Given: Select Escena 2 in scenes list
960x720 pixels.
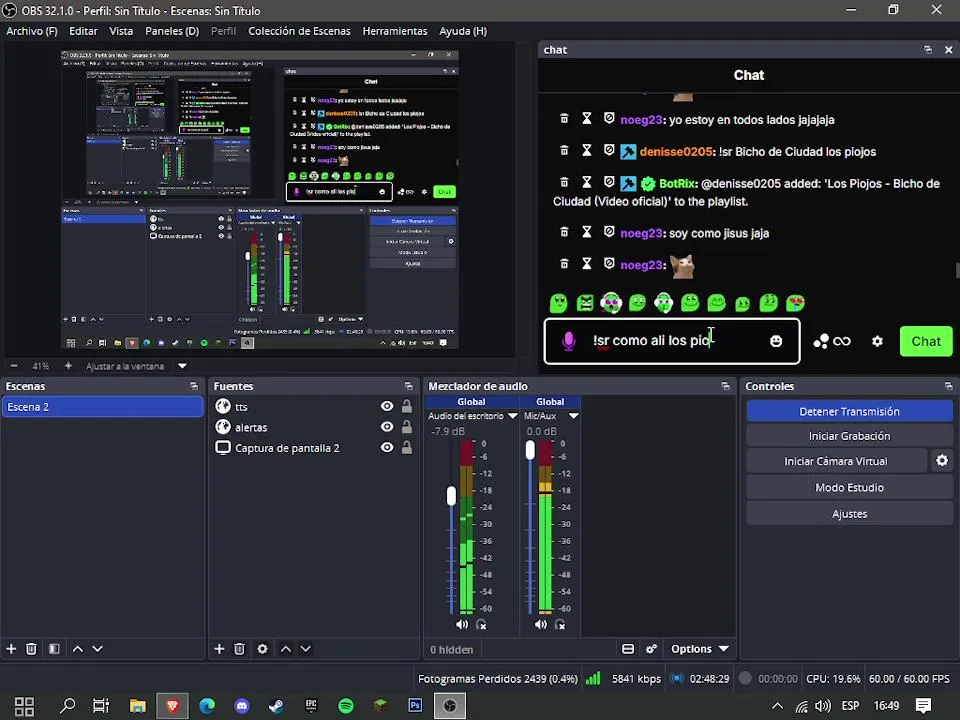Looking at the screenshot, I should click(102, 407).
